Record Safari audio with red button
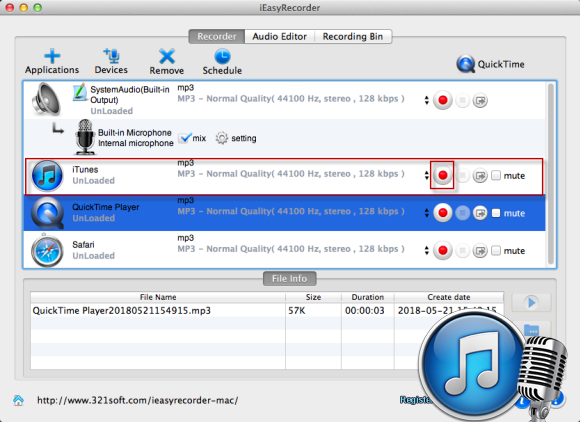 [443, 251]
